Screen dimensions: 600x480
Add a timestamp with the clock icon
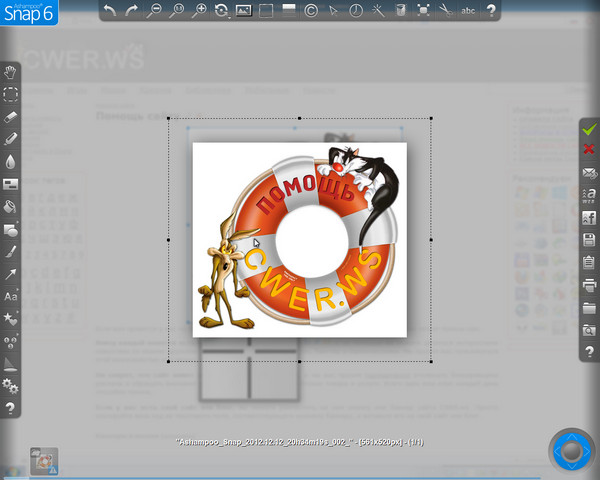coord(357,11)
